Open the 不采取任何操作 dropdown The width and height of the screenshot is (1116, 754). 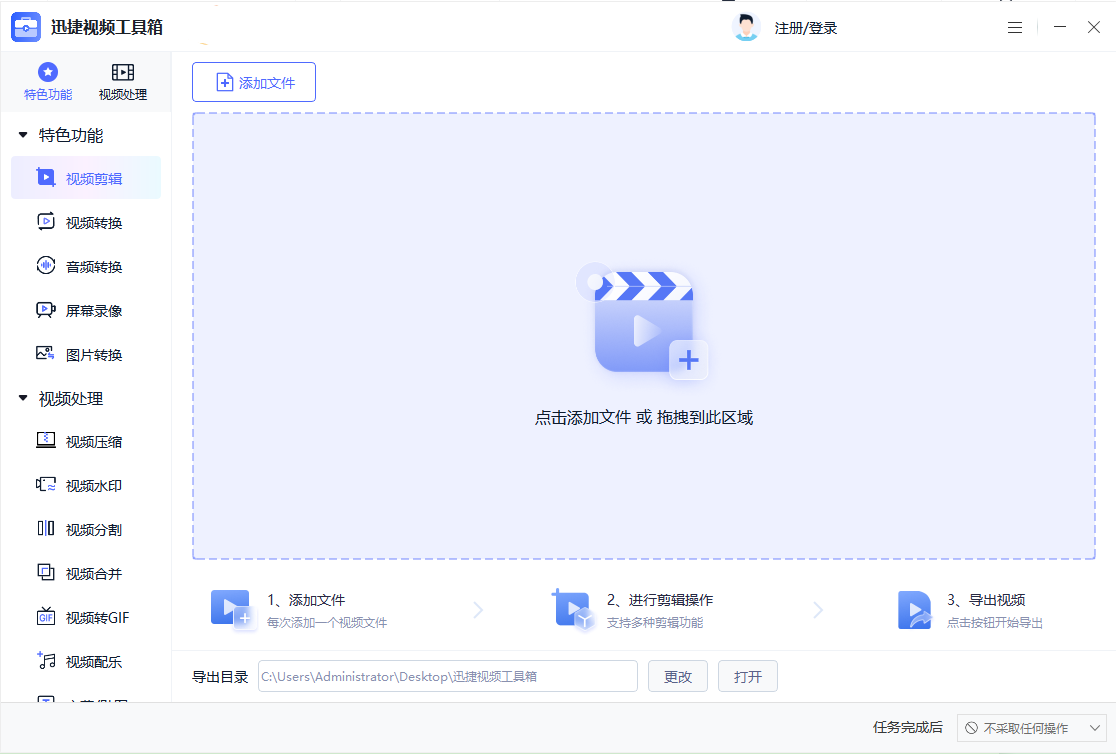[1032, 728]
